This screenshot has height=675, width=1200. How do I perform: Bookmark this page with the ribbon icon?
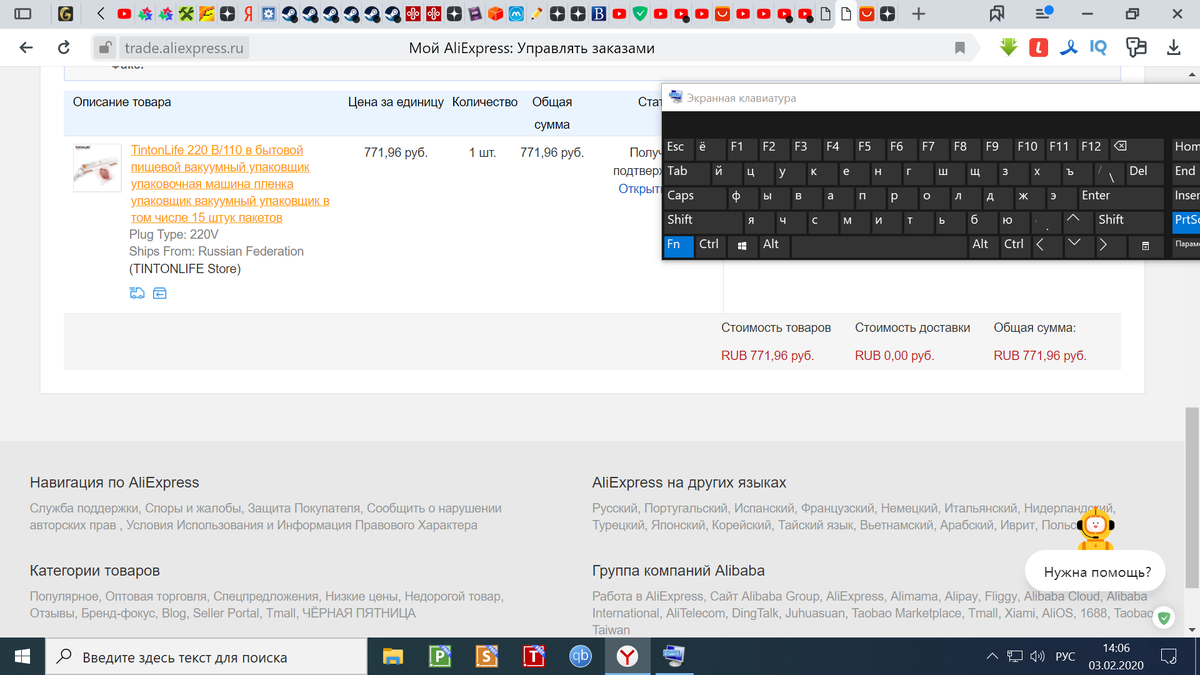[x=960, y=48]
